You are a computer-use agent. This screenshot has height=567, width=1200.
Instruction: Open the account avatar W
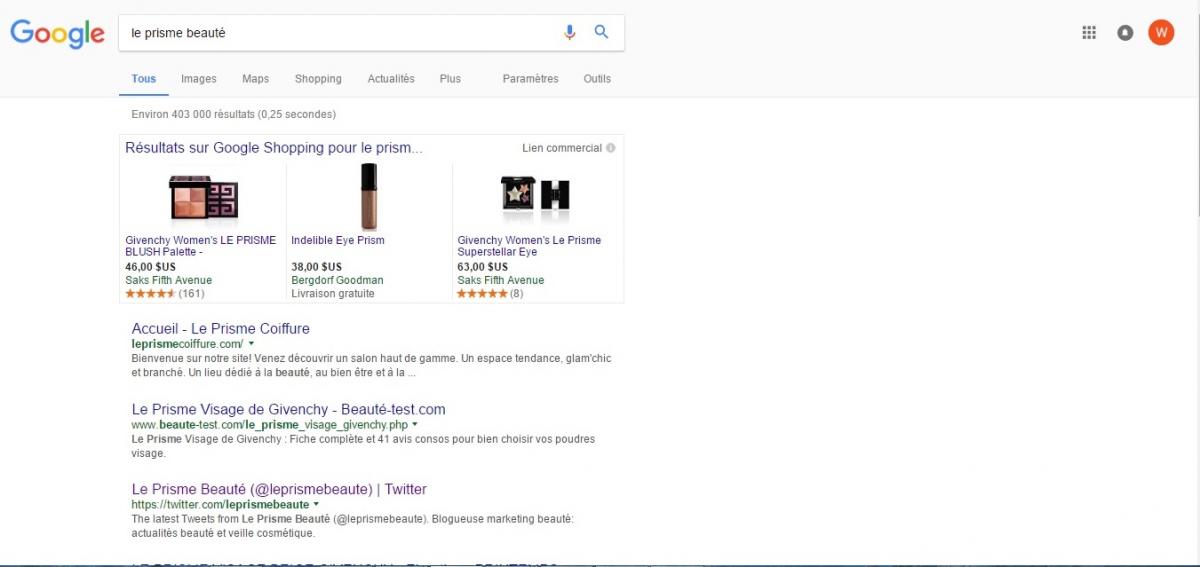(1161, 32)
